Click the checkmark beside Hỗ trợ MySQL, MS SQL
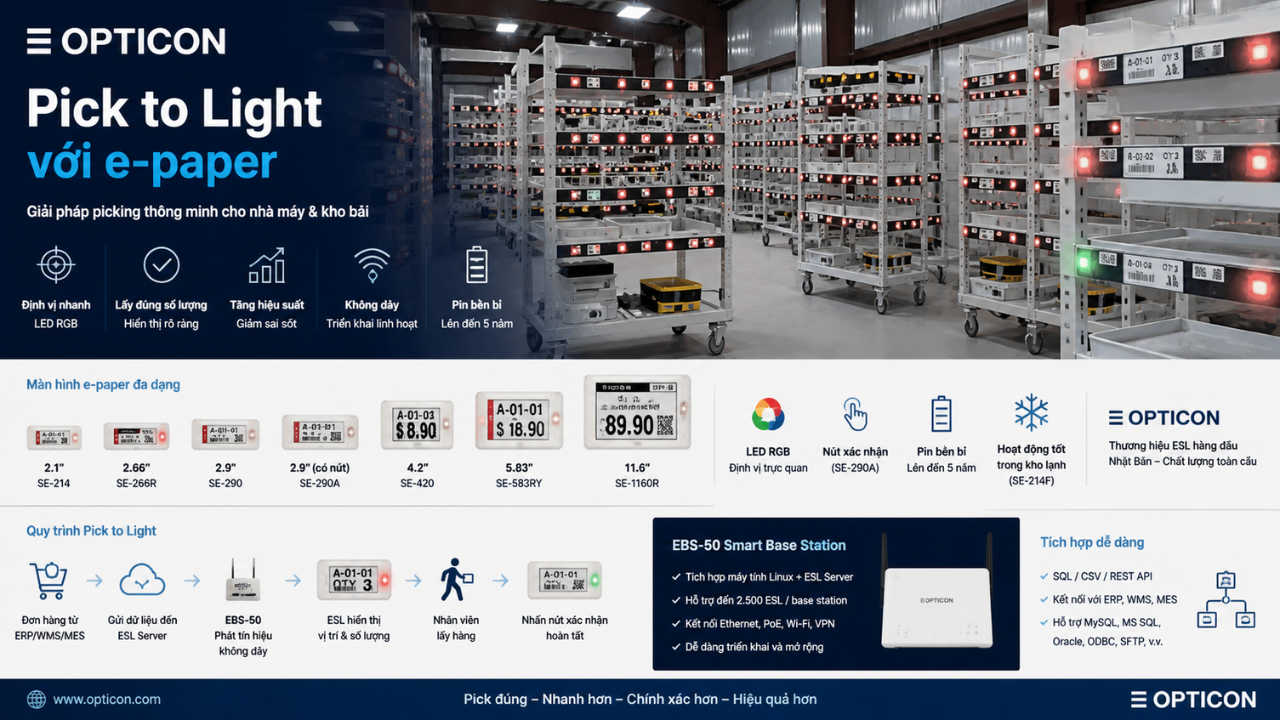The image size is (1280, 720). (1044, 623)
